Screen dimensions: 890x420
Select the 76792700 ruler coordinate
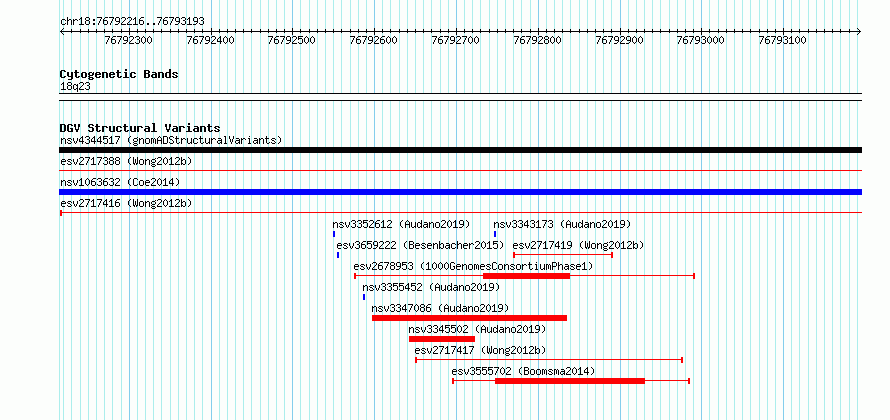[456, 41]
